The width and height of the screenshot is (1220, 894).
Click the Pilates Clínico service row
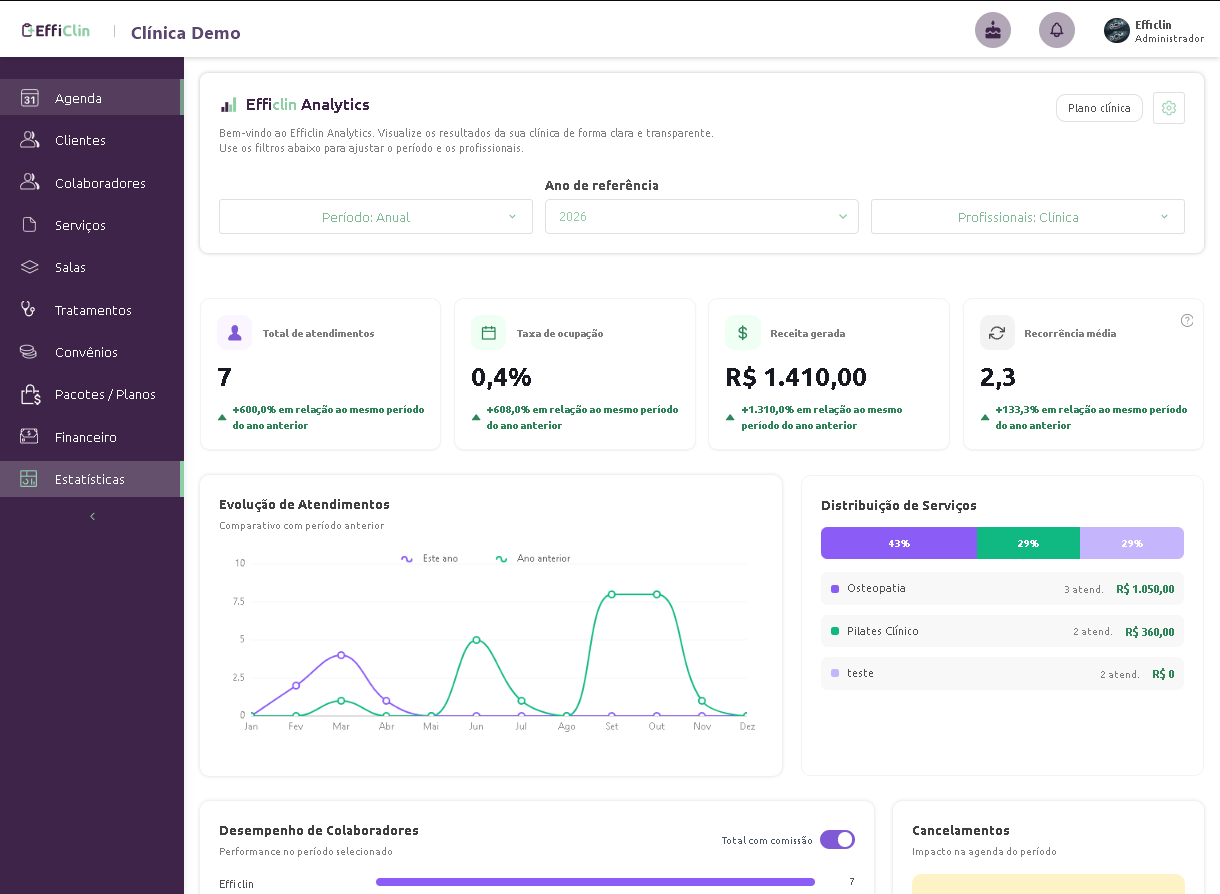pos(1002,631)
